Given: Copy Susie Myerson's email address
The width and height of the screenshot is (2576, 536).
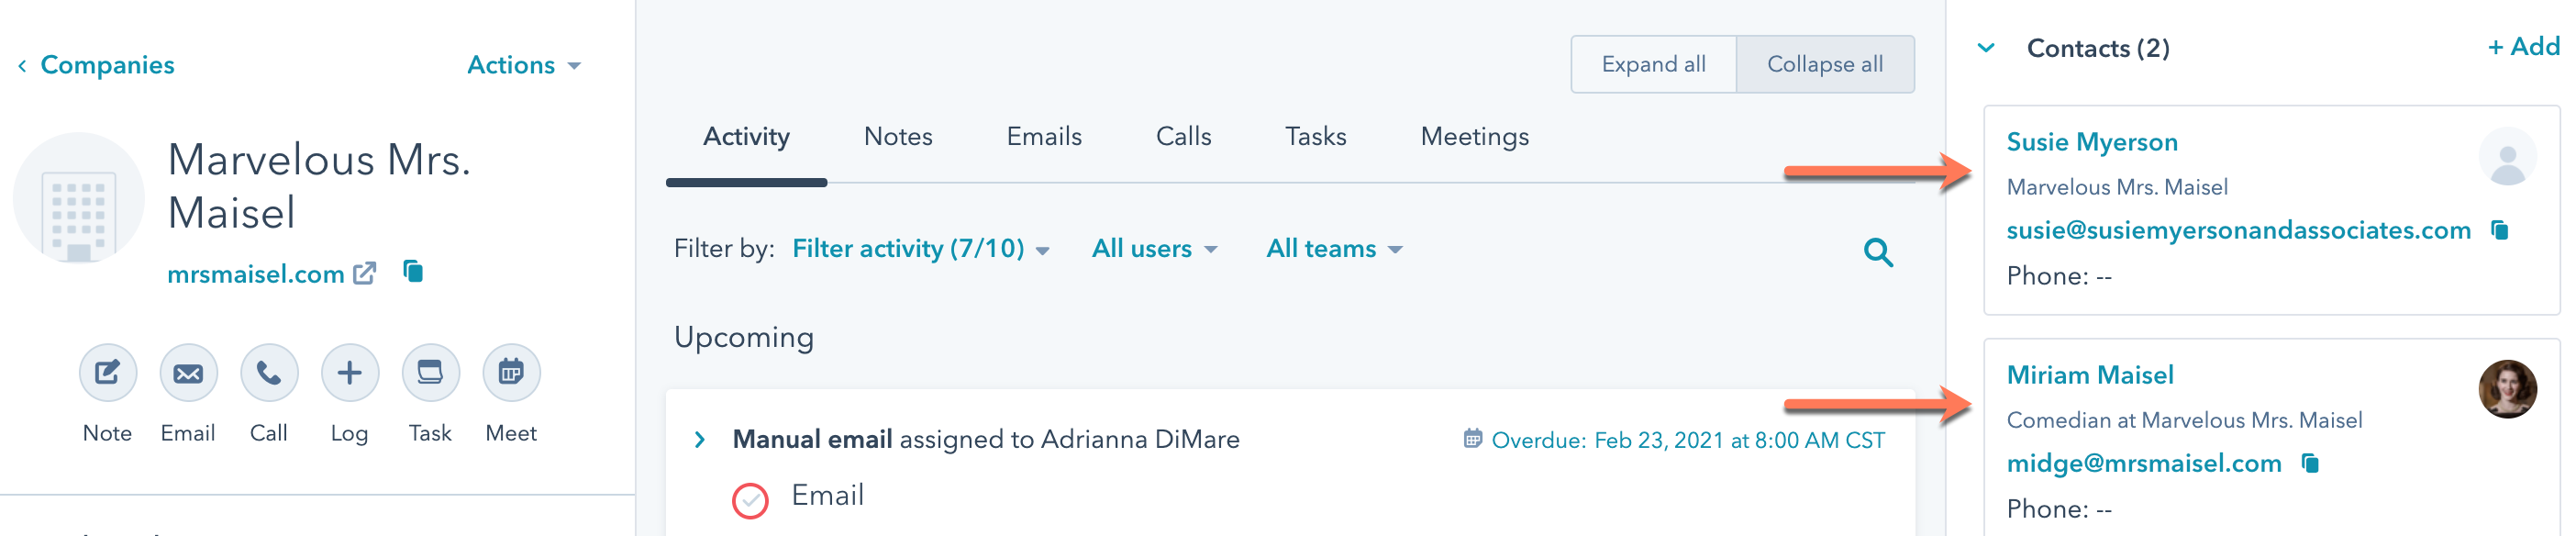Looking at the screenshot, I should click(2499, 230).
